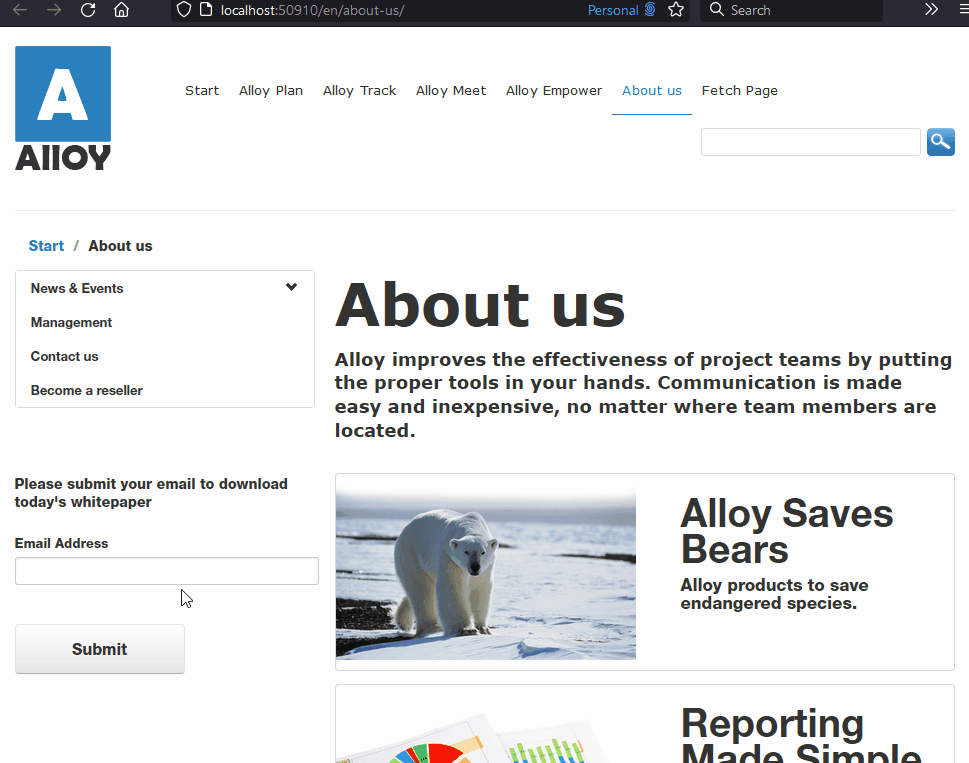The width and height of the screenshot is (969, 763).
Task: Open the Become a reseller link
Action: pos(87,390)
